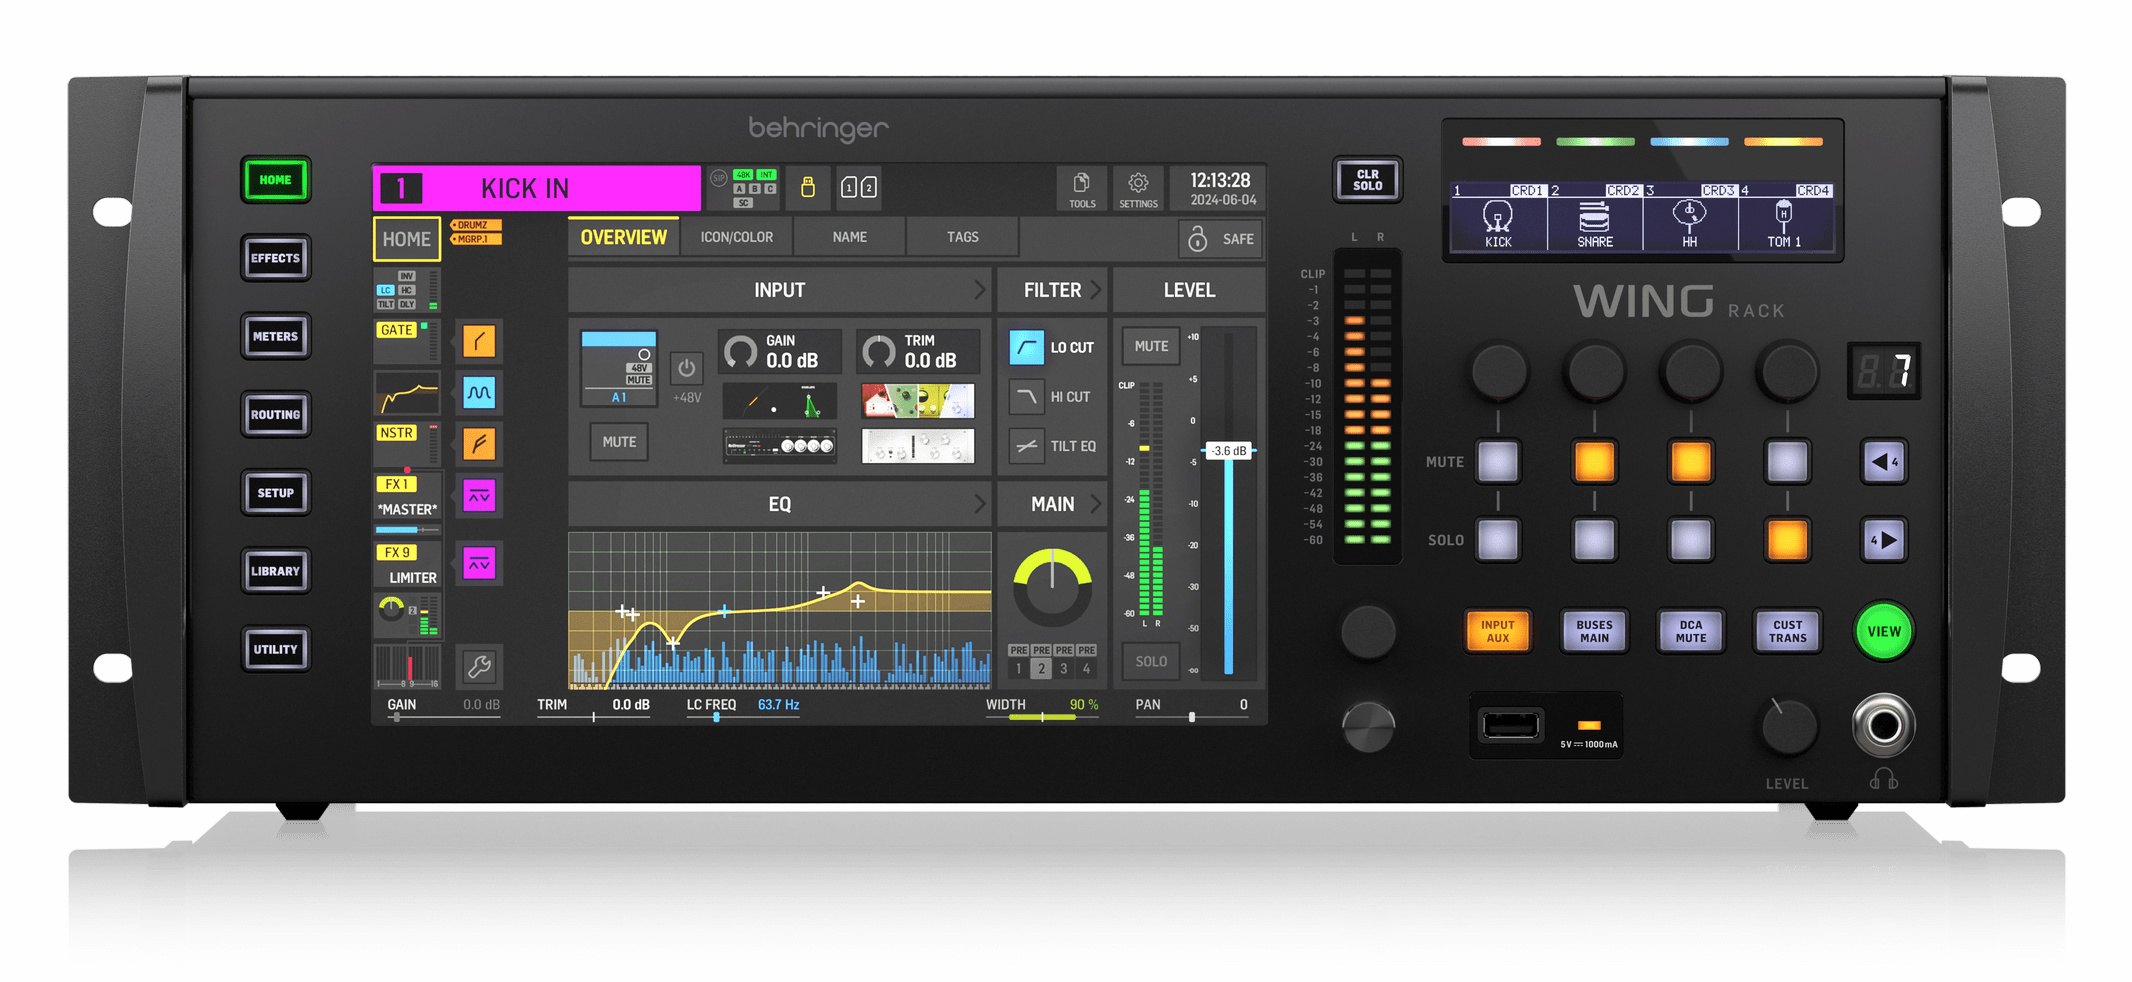Open the wrench tool icon on the channel strip
Viewport: 2132px width, 982px height.
point(479,666)
